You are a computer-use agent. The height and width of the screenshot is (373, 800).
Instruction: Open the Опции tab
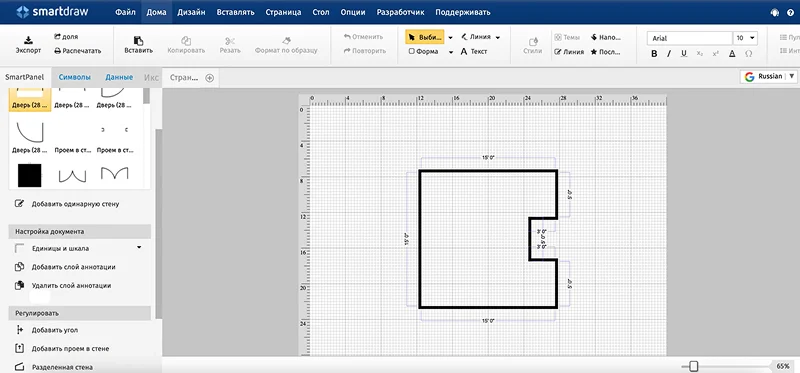[x=354, y=12]
